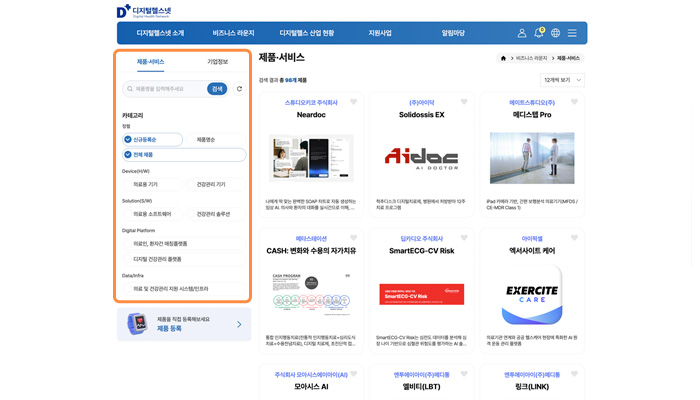Image resolution: width=700 pixels, height=400 pixels.
Task: Favorite 메디스텝 Pro with its heart icon
Action: point(574,102)
